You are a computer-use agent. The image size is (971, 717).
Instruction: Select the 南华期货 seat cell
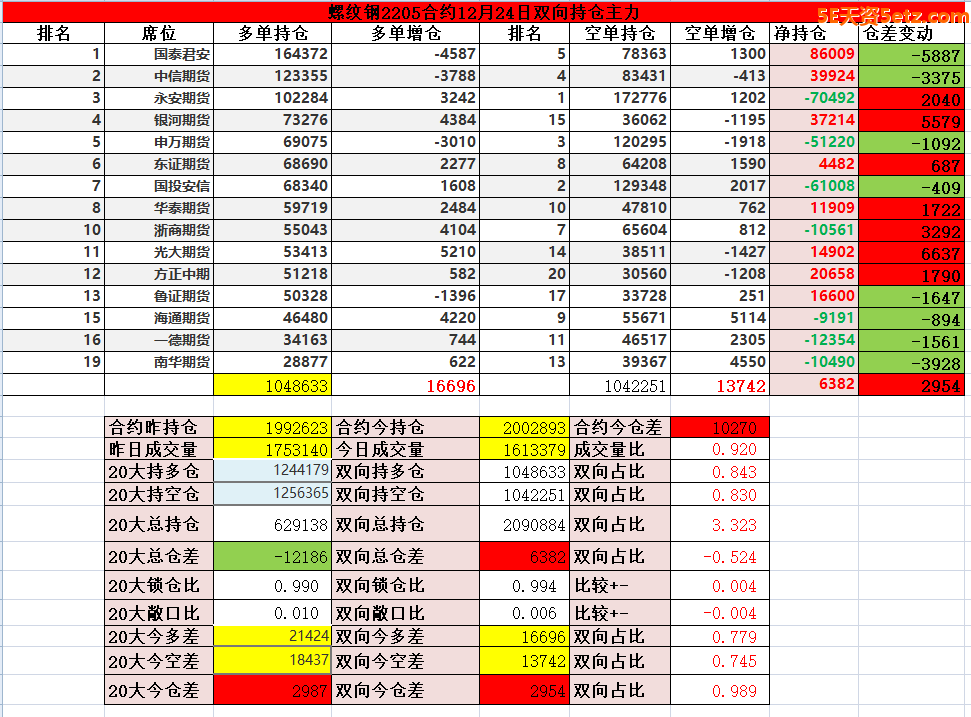coord(181,362)
